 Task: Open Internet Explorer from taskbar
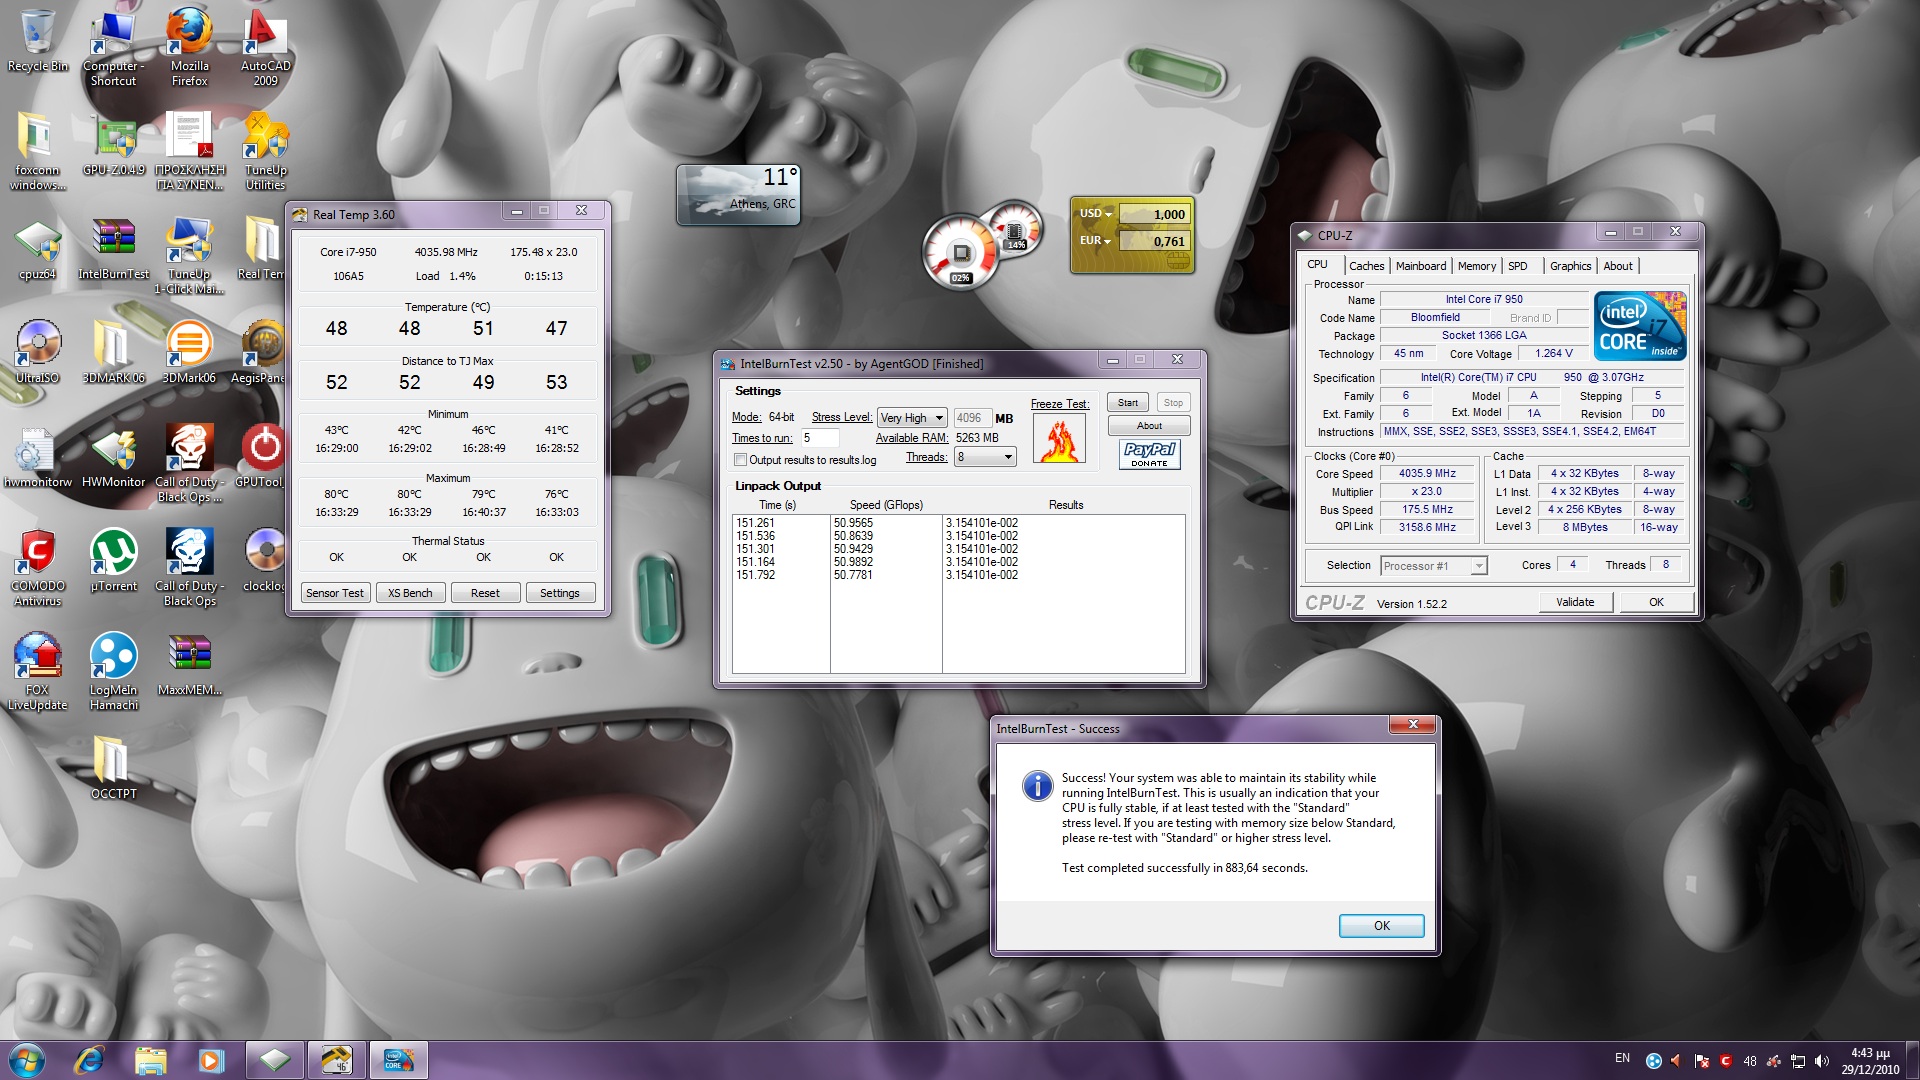tap(90, 1060)
